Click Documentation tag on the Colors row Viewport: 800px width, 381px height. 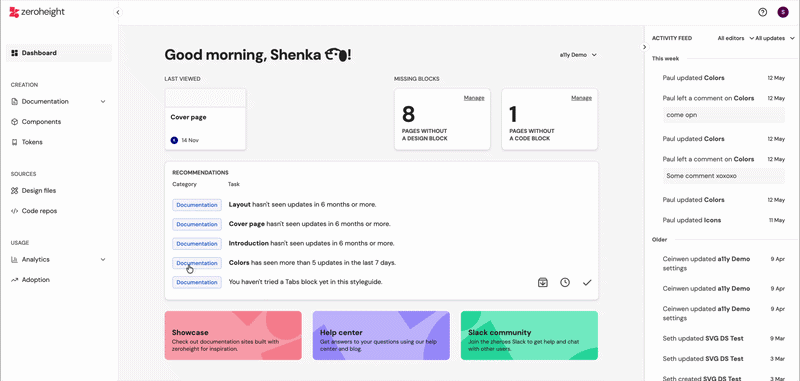pyautogui.click(x=197, y=263)
